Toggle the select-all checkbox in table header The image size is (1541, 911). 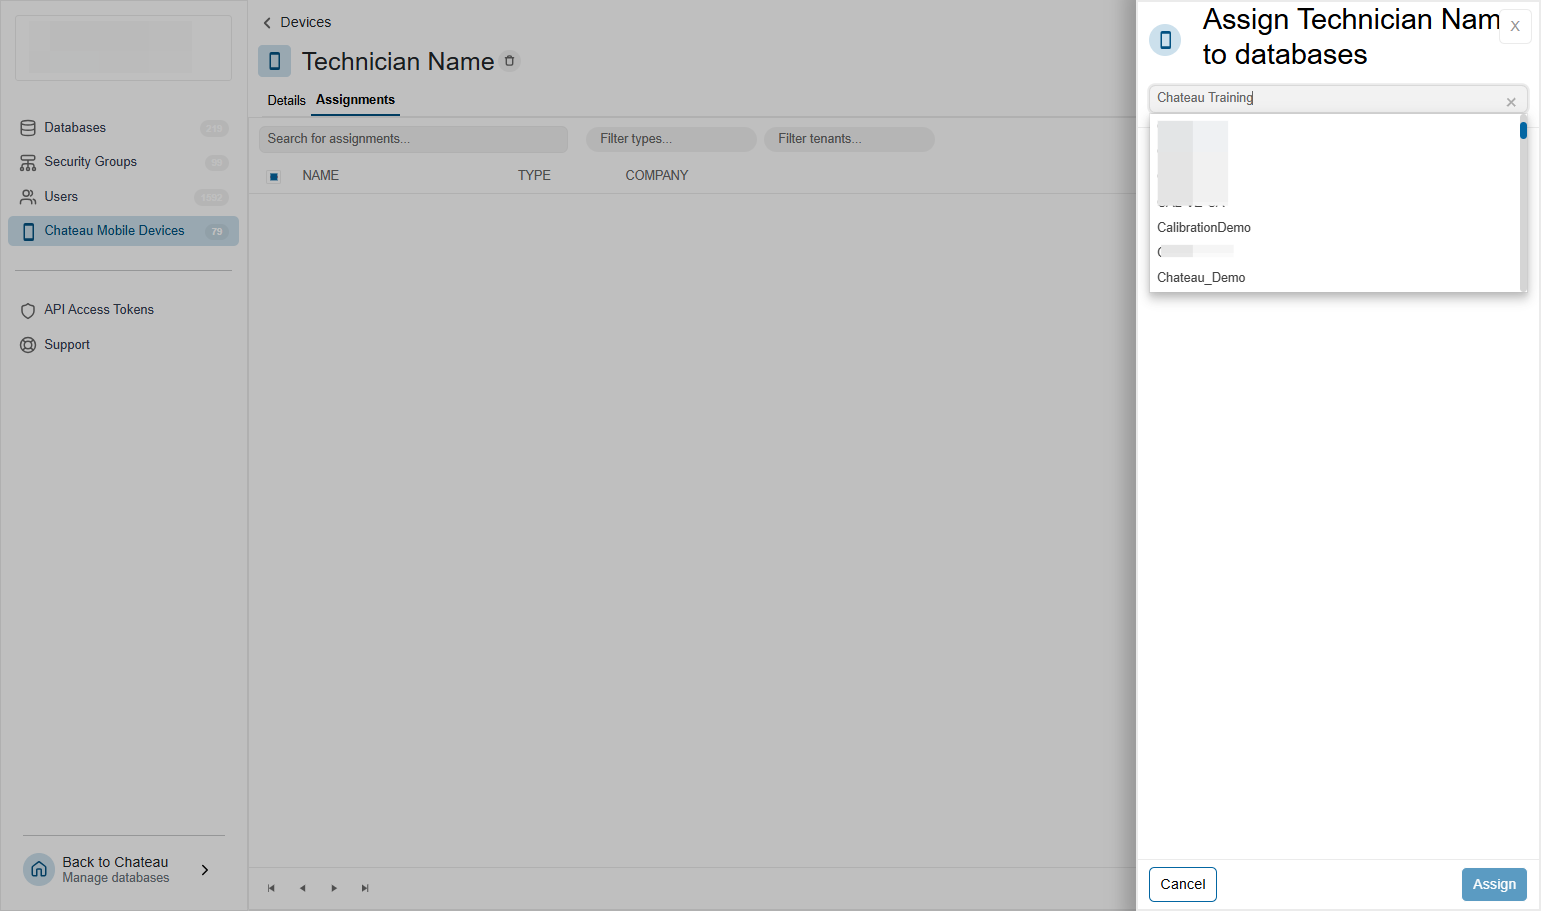pyautogui.click(x=274, y=176)
